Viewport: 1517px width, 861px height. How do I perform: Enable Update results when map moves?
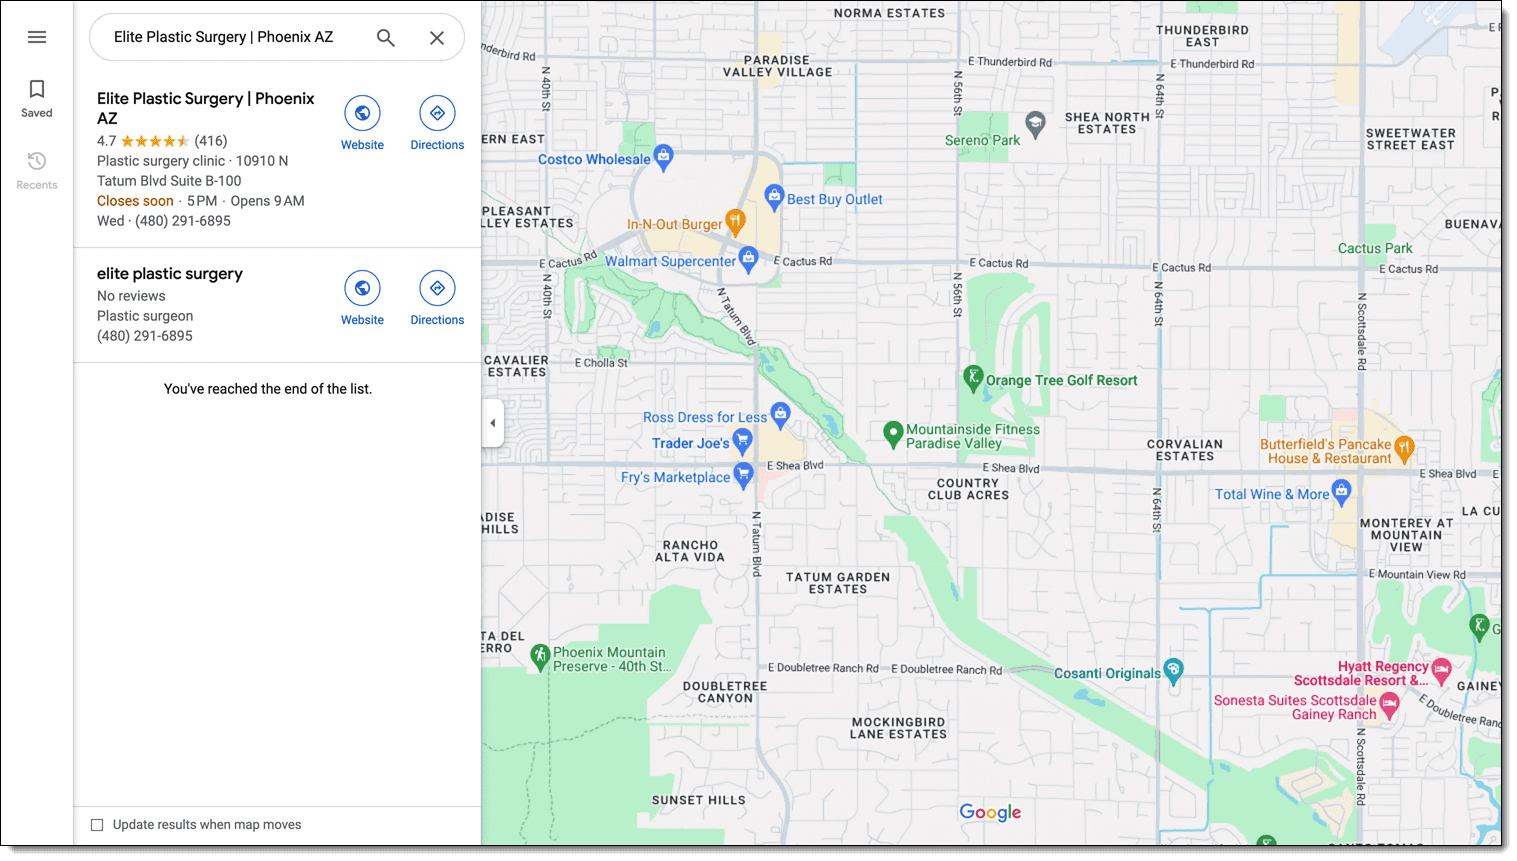point(97,825)
